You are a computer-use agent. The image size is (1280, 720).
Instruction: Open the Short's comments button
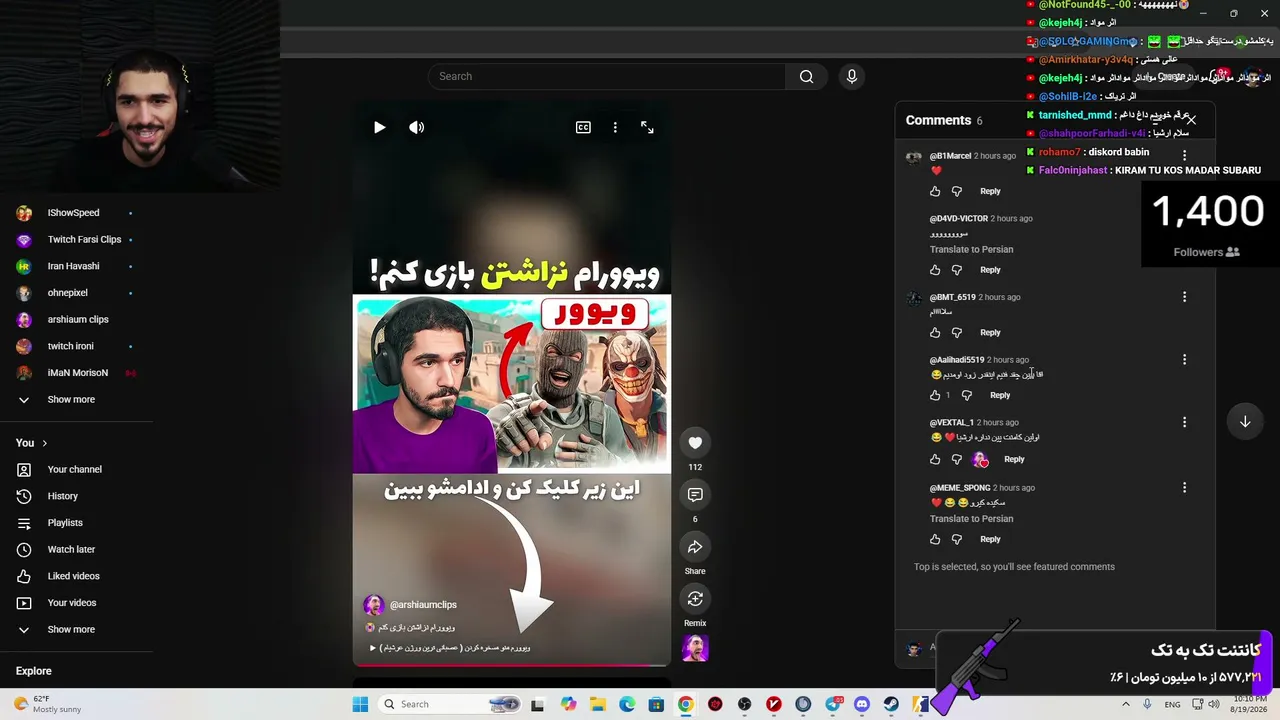coord(695,495)
